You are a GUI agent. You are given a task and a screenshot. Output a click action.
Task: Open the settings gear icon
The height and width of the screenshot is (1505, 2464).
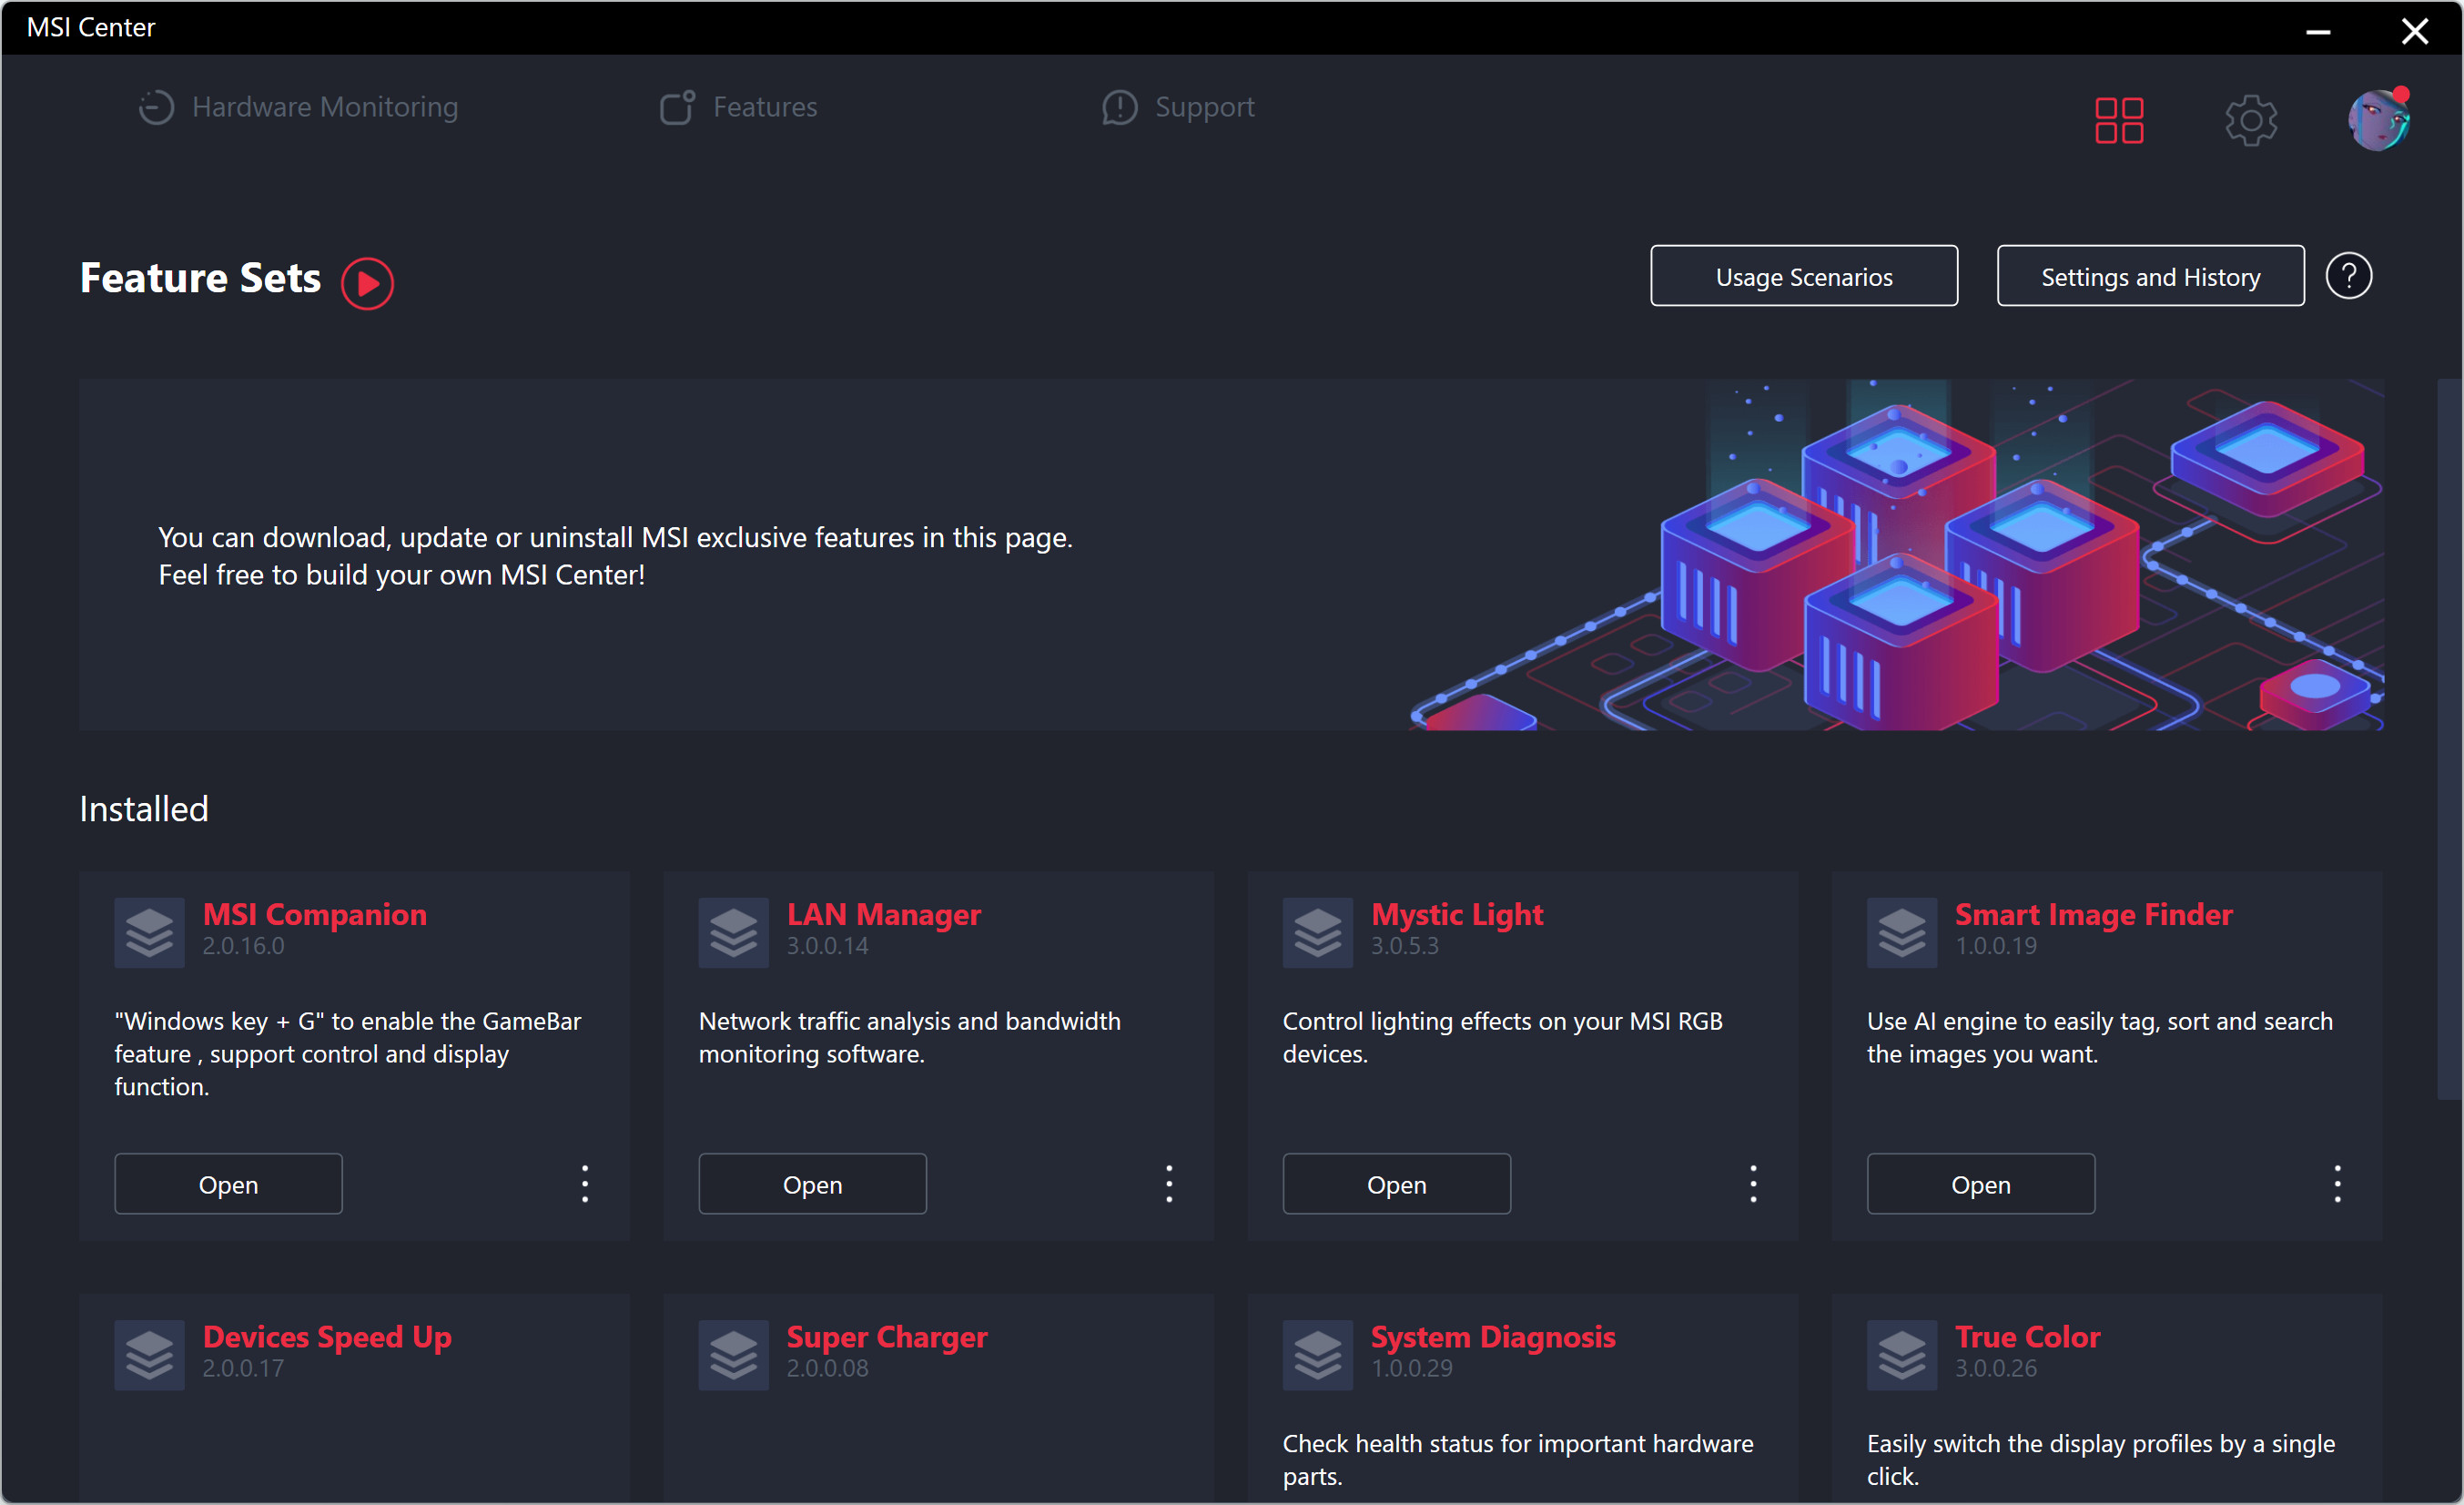[x=2250, y=120]
